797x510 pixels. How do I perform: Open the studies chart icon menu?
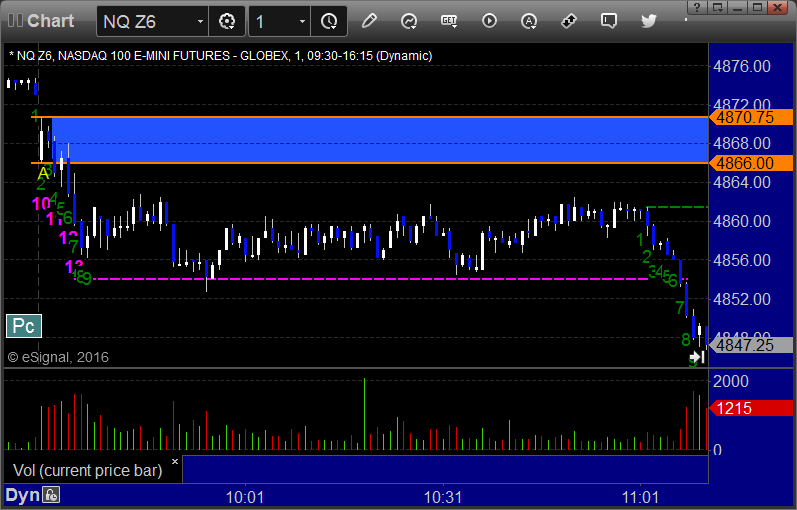tap(409, 21)
